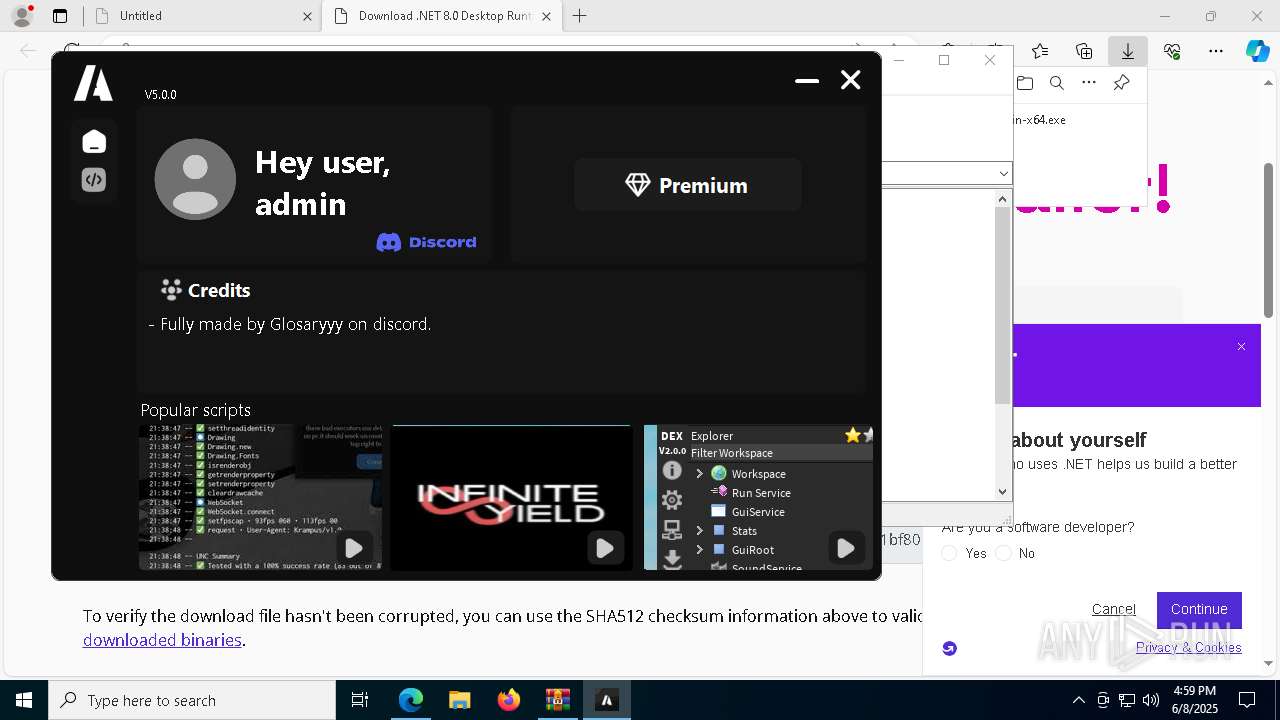This screenshot has width=1280, height=720.
Task: Open Microsoft Edge from taskbar
Action: (x=411, y=700)
